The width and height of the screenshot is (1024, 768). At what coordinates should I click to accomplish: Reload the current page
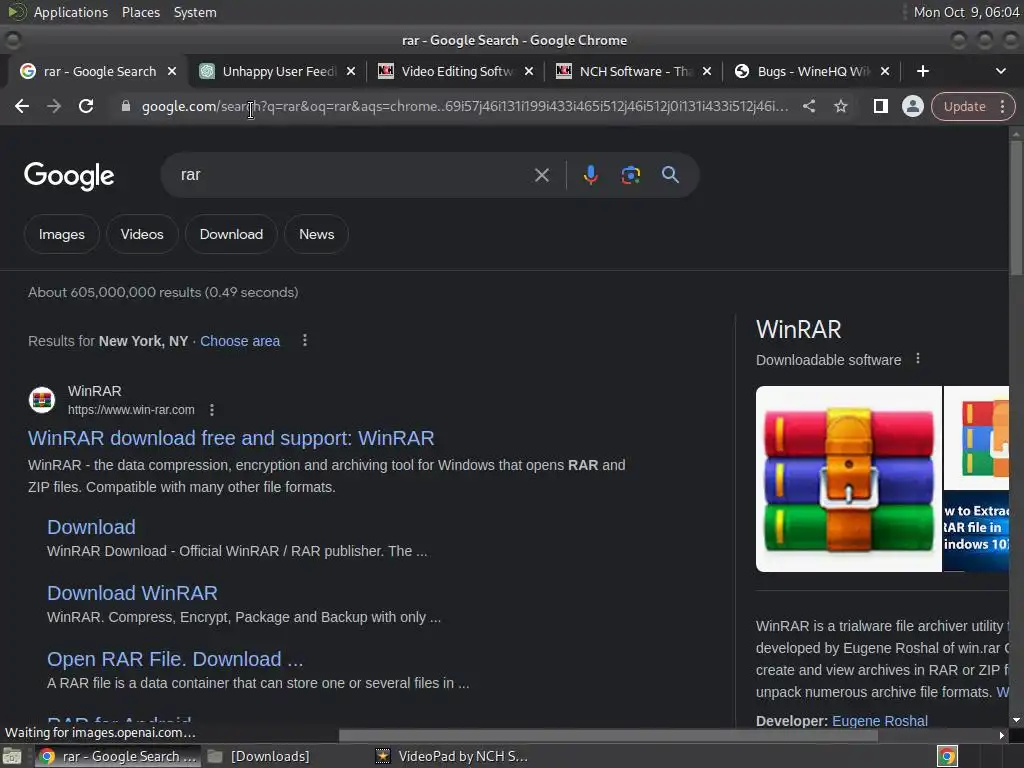(x=86, y=106)
